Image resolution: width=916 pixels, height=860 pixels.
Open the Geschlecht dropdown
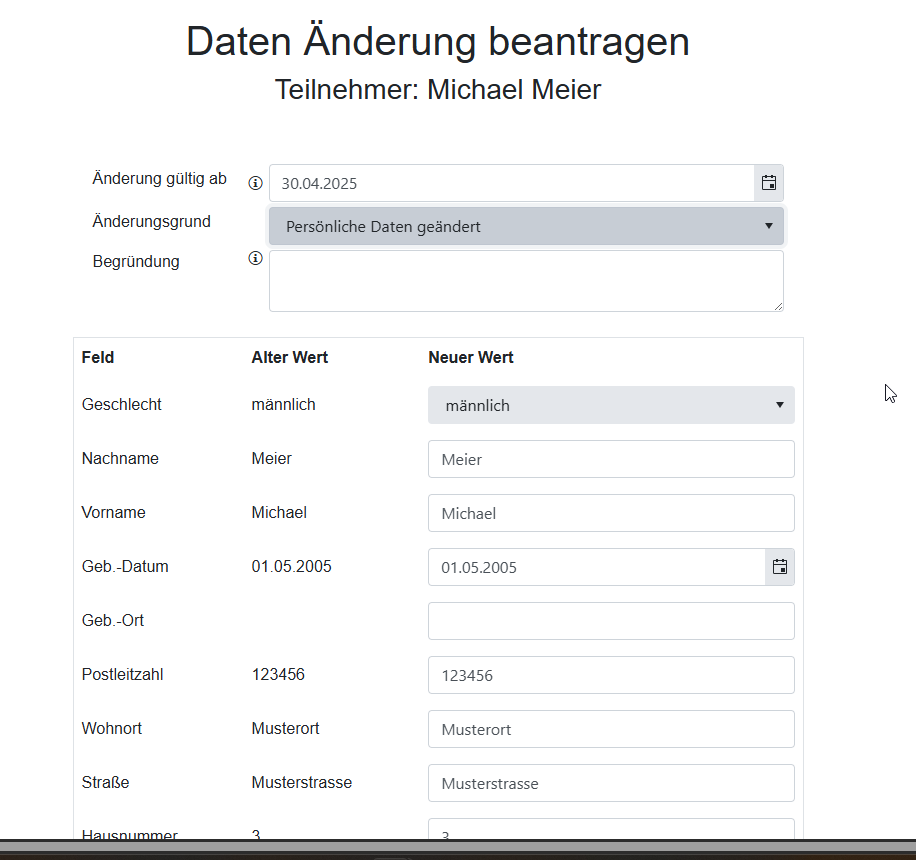coord(611,405)
